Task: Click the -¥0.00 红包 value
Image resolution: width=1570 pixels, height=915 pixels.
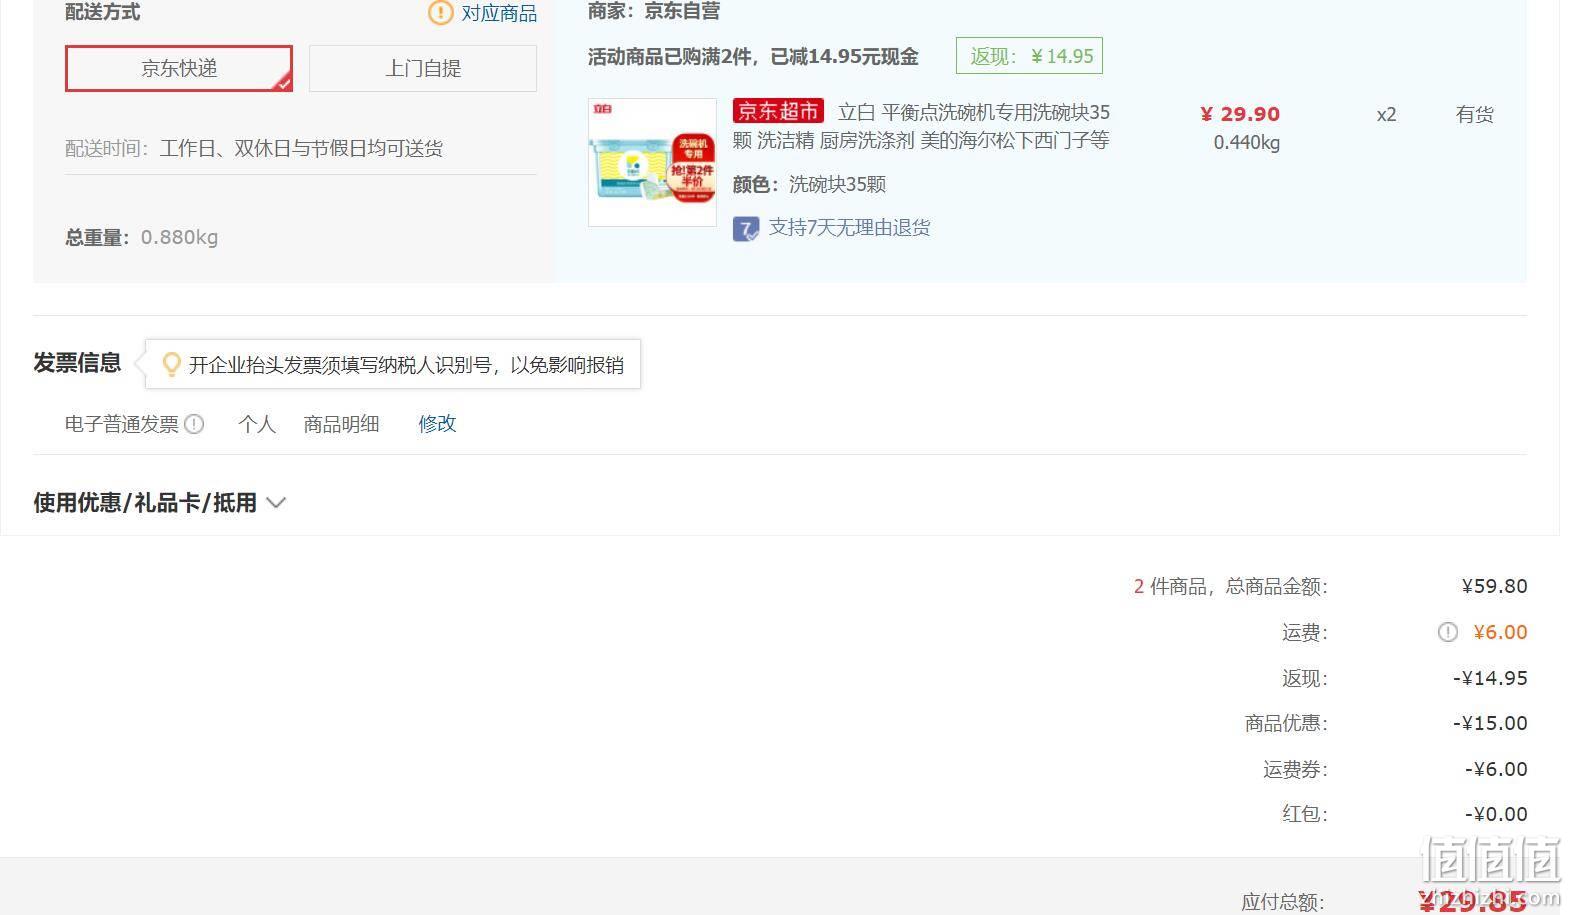Action: tap(1496, 814)
